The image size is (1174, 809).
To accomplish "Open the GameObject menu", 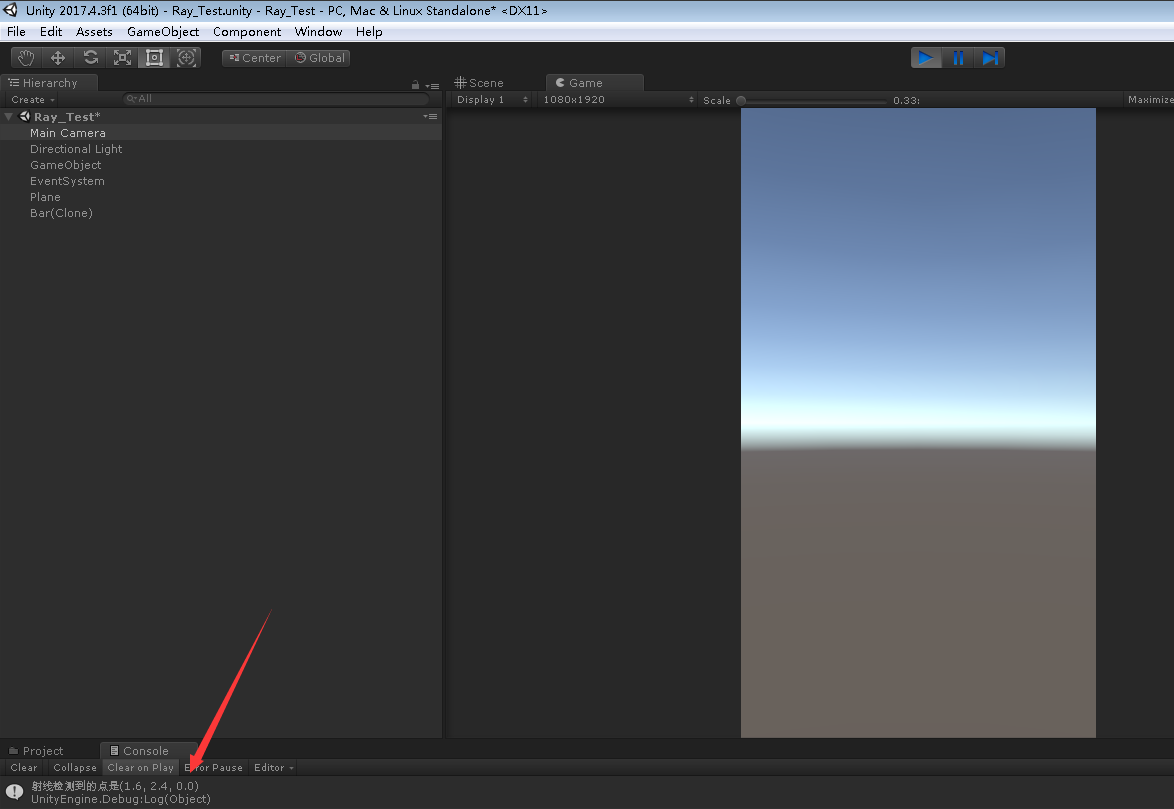I will click(x=163, y=31).
